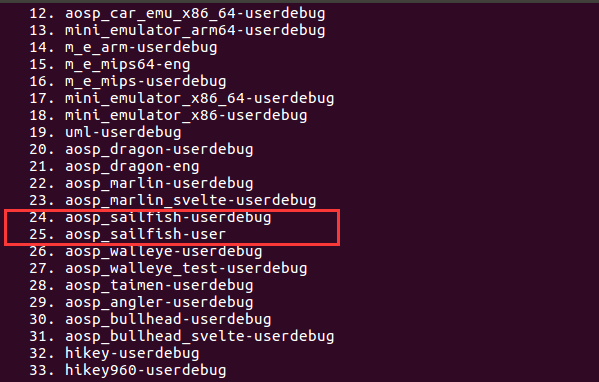
Task: Click mini_emulator_arm64-userdebug text
Action: (x=195, y=30)
